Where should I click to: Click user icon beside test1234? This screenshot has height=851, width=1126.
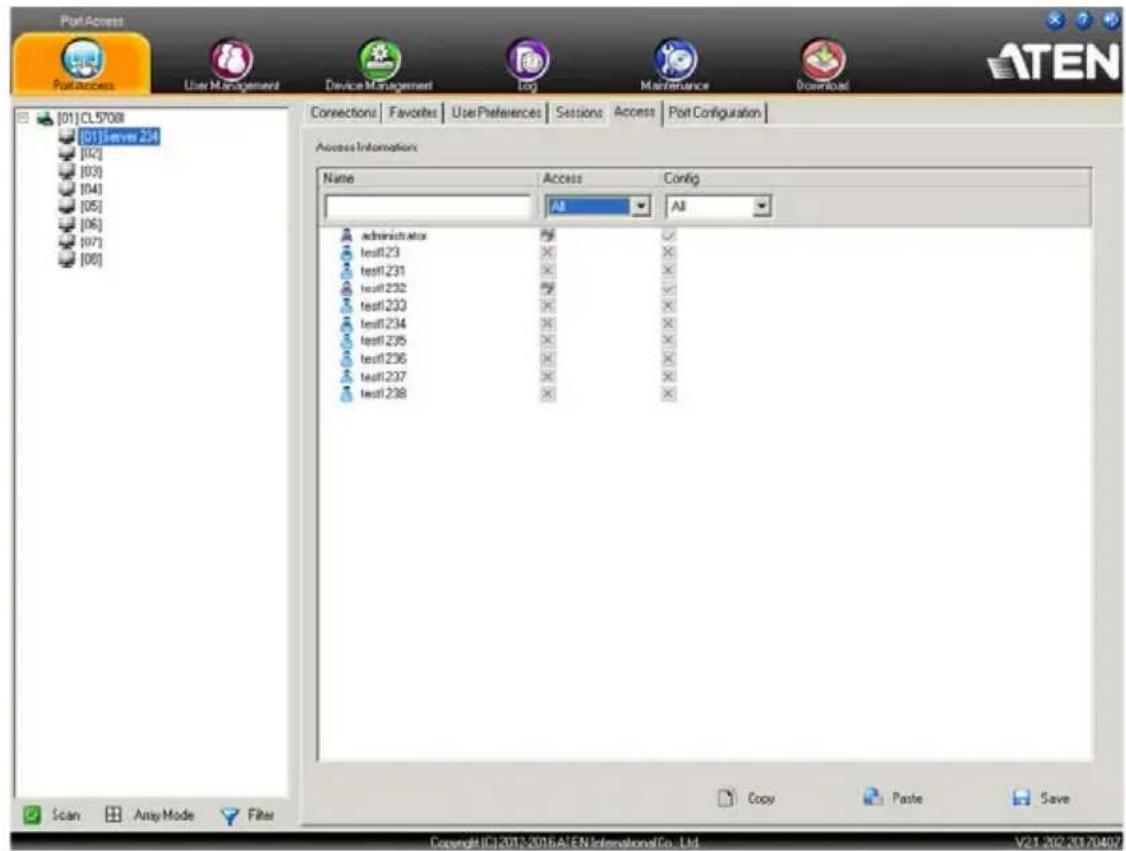346,323
